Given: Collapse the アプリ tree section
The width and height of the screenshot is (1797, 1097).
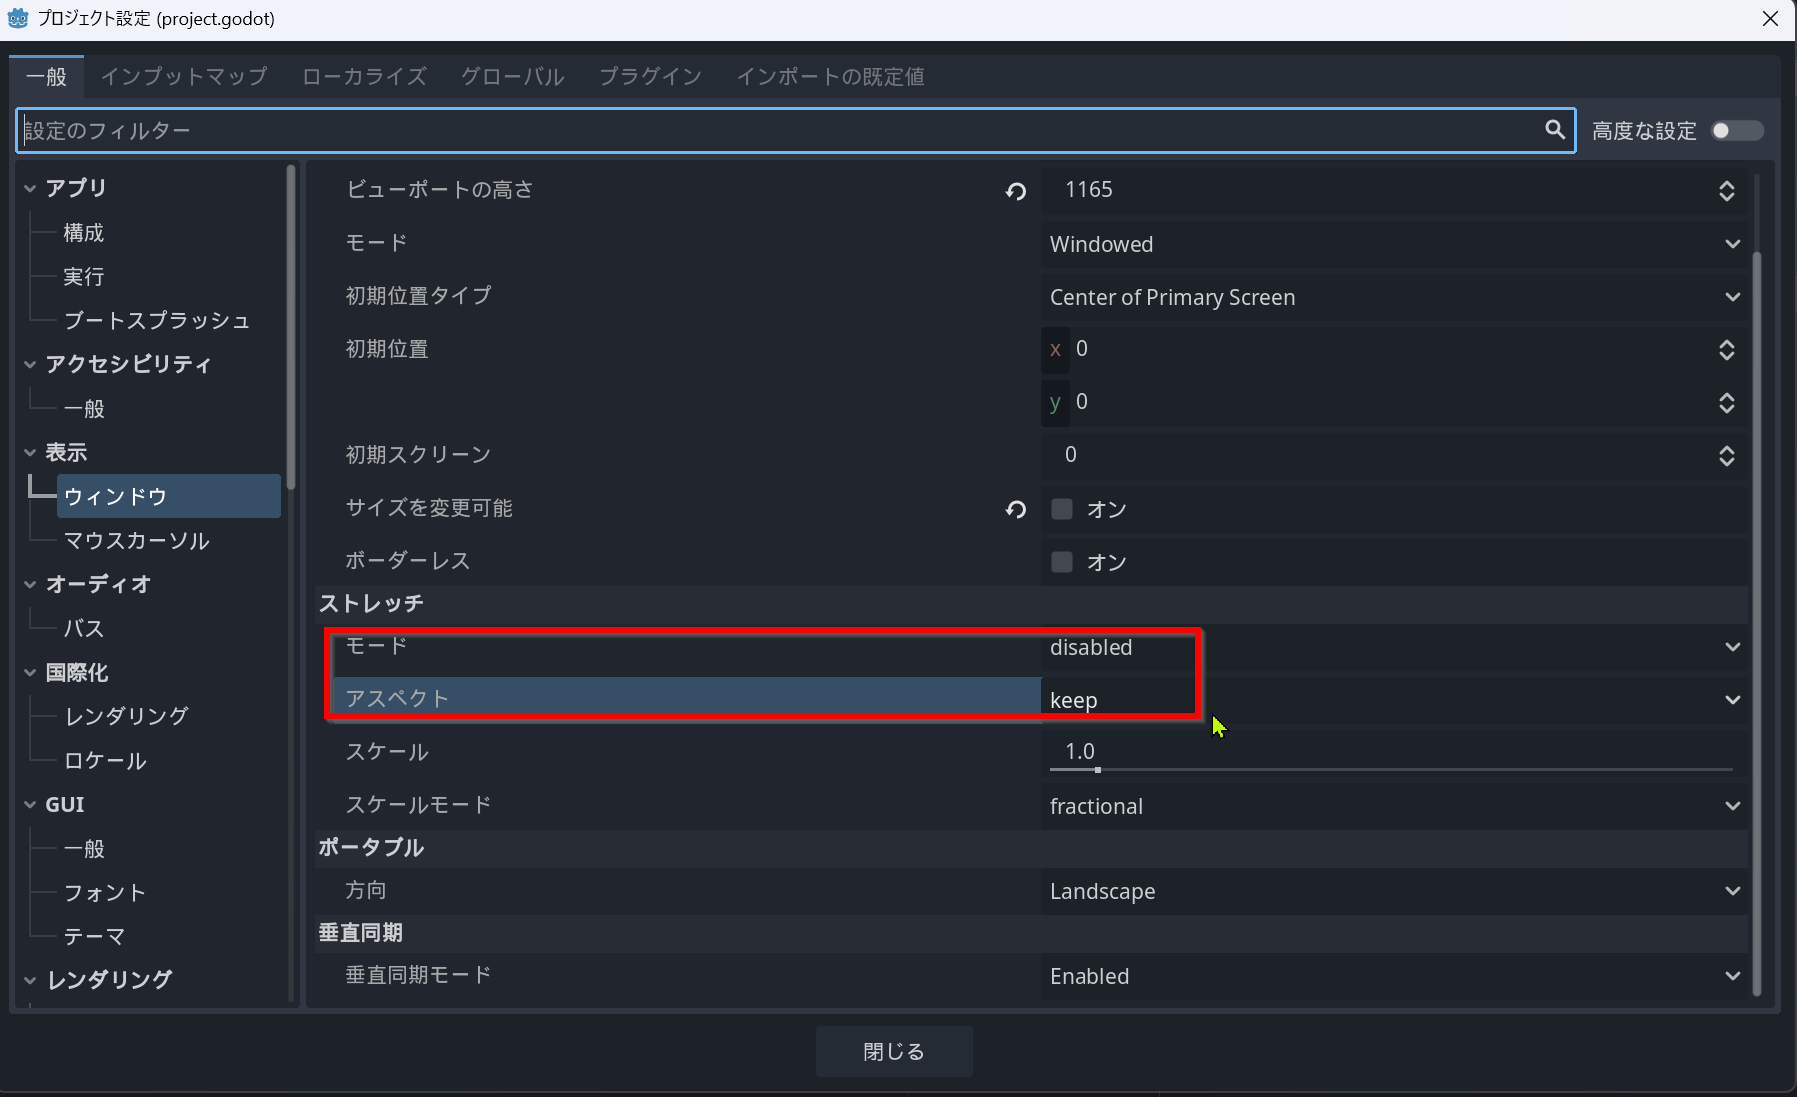Looking at the screenshot, I should 30,188.
